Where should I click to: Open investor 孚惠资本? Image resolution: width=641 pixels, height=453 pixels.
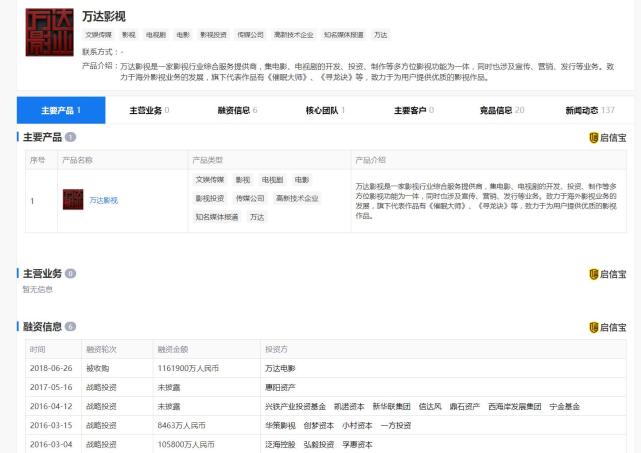pyautogui.click(x=357, y=444)
